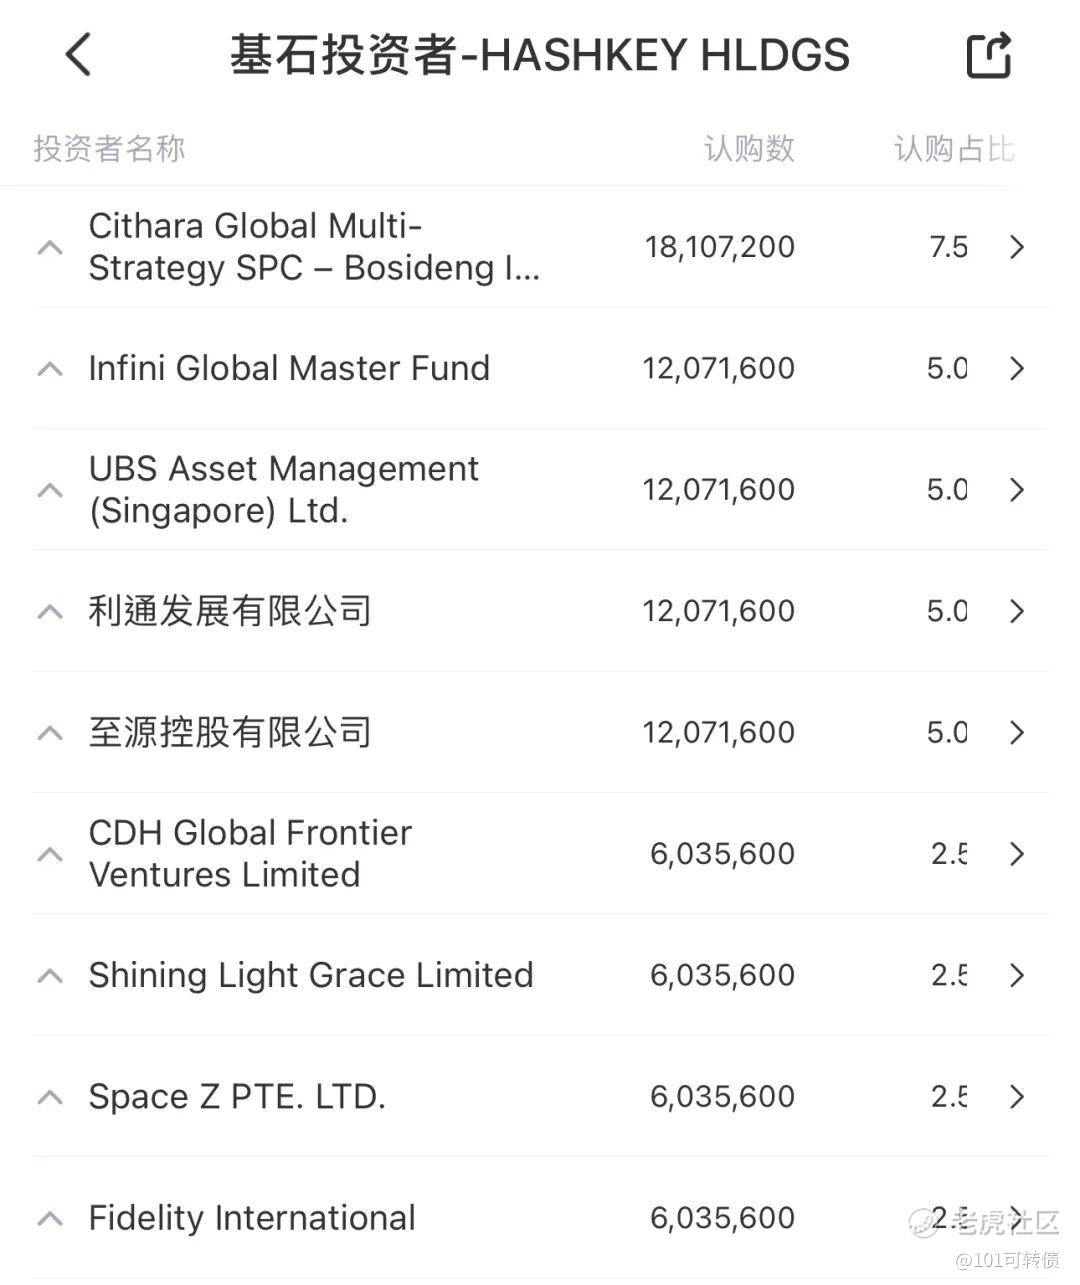Collapse the Infini Global Master Fund row
The image size is (1080, 1285).
tap(50, 369)
